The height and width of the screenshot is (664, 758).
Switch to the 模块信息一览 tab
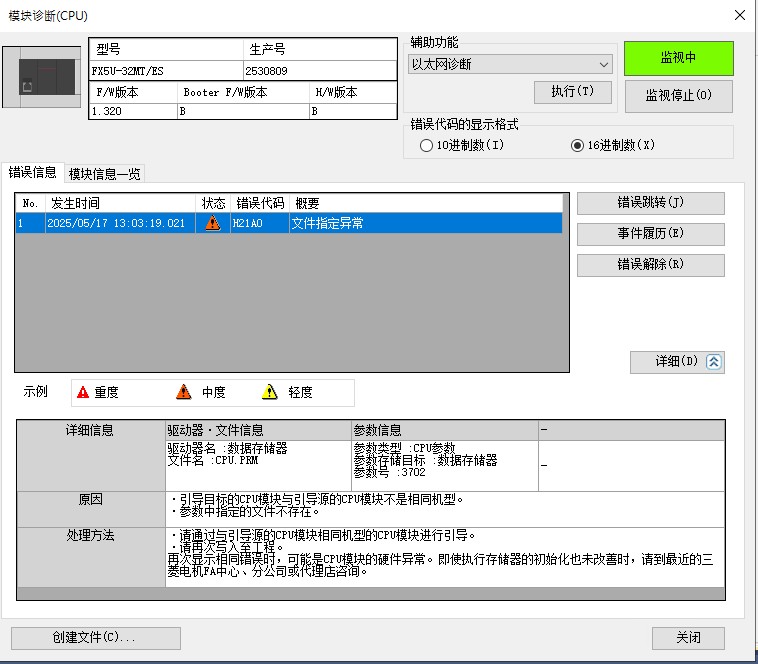104,174
